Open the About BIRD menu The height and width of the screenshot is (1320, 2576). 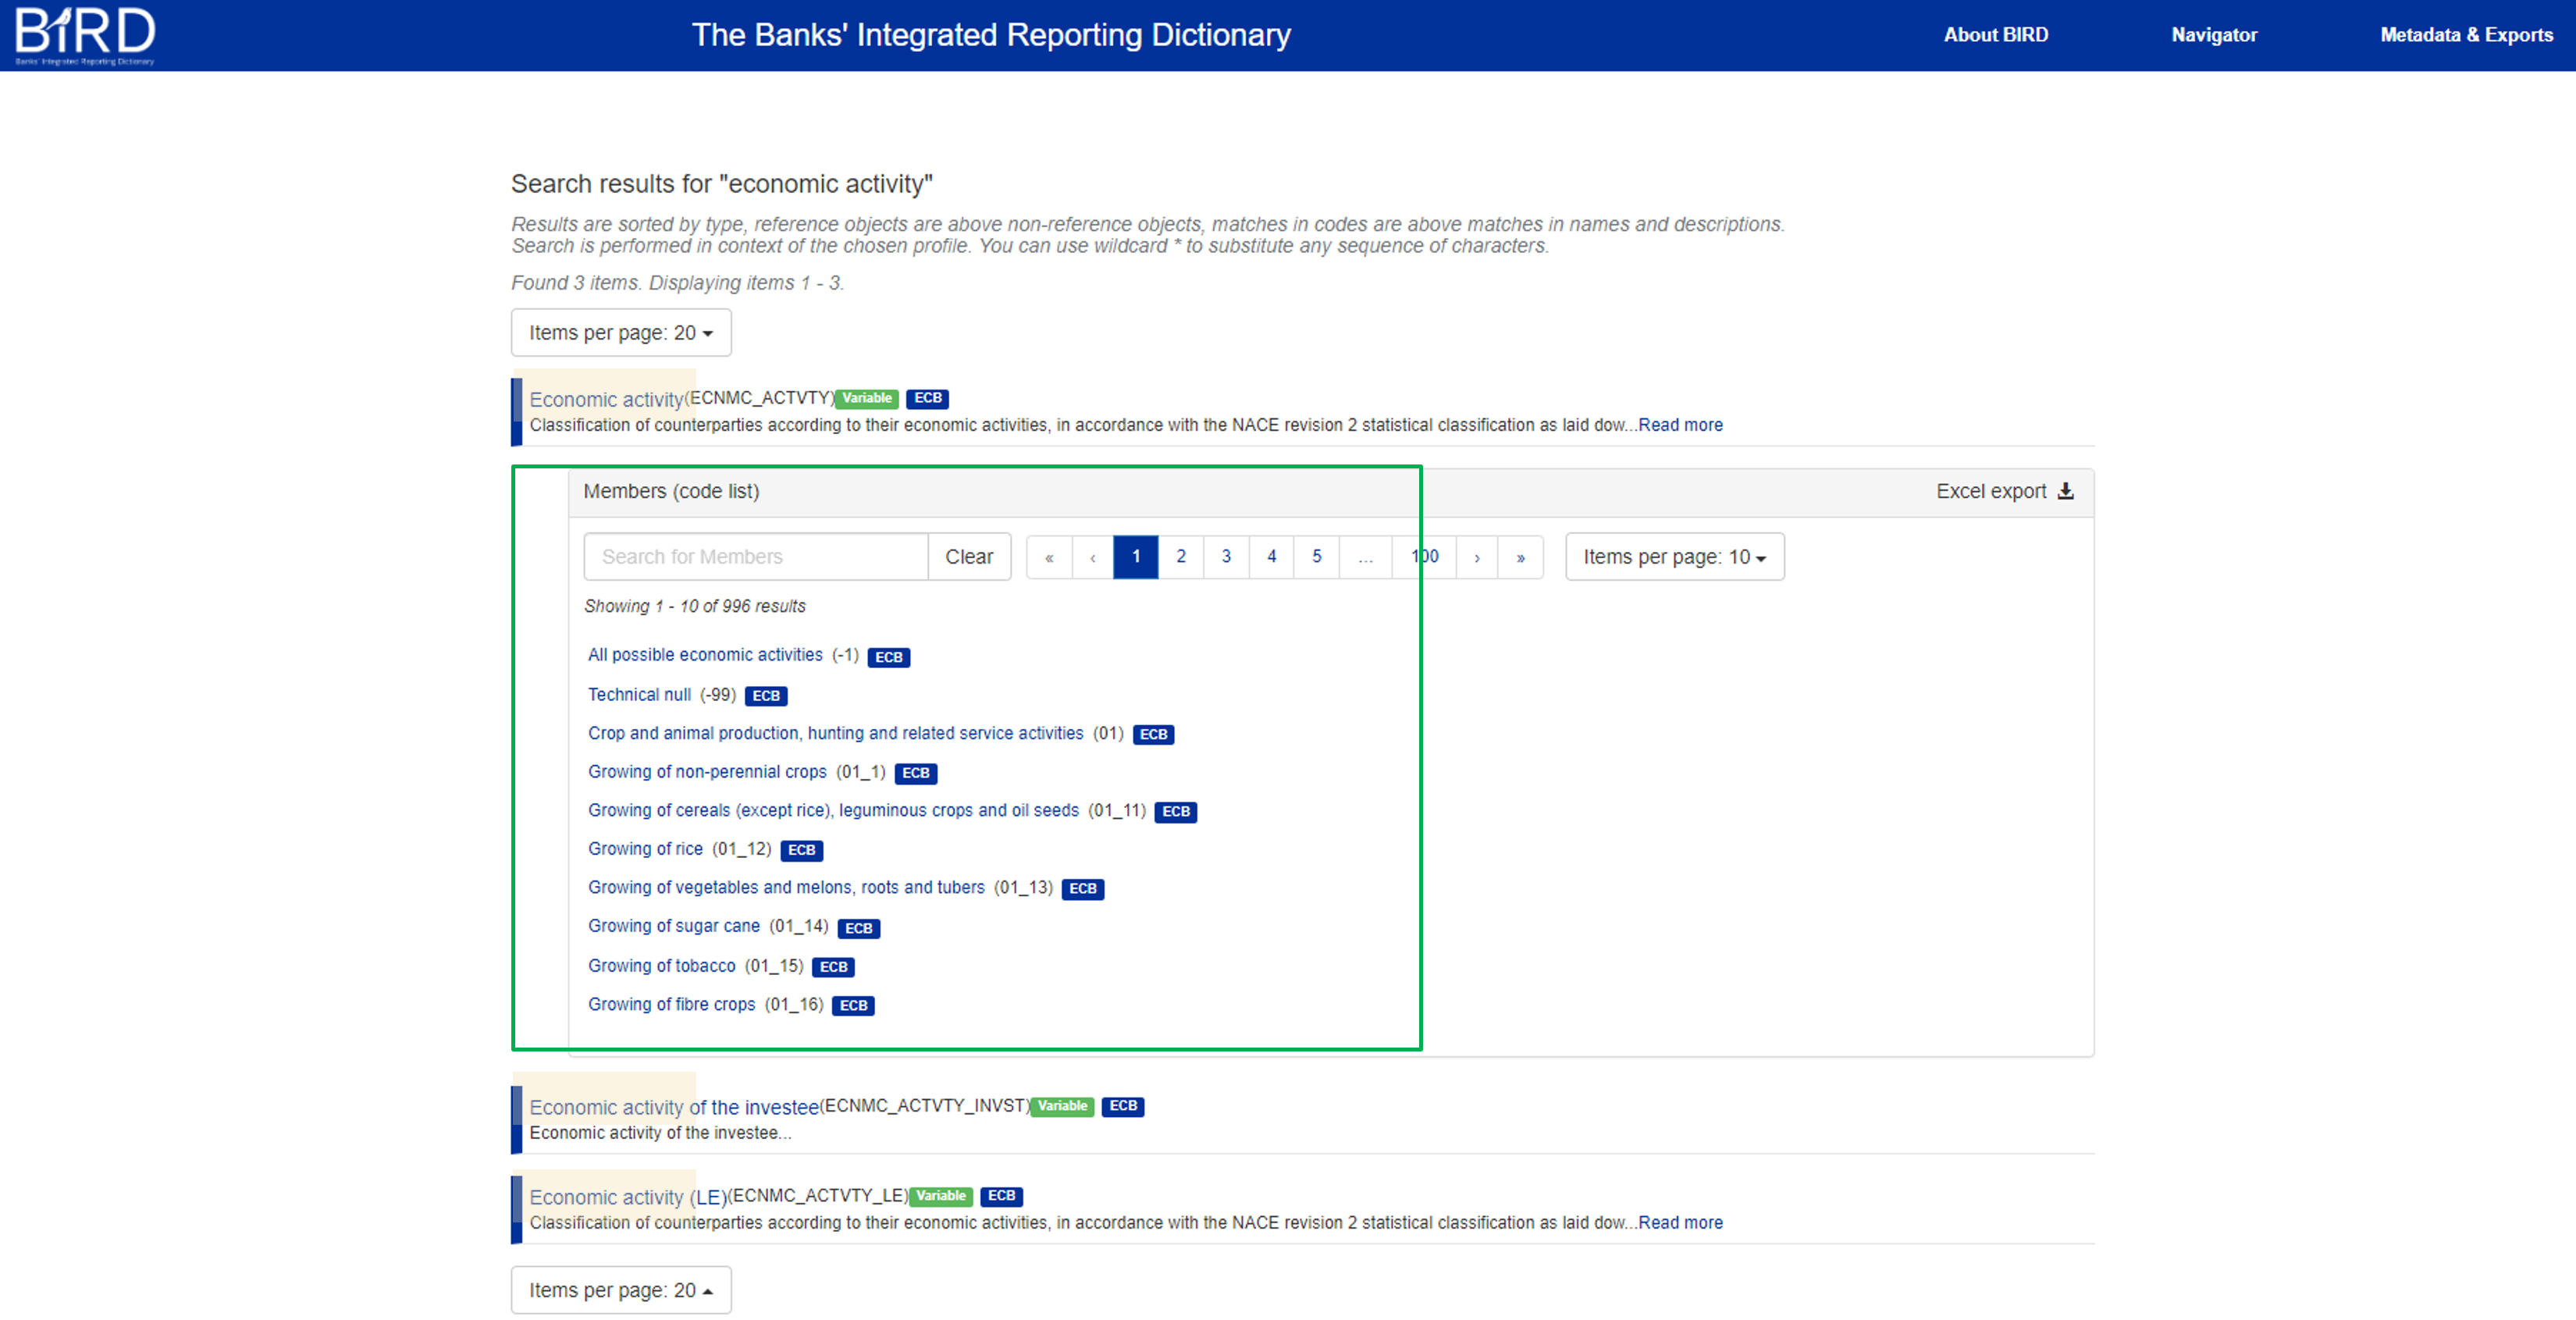[x=1995, y=35]
